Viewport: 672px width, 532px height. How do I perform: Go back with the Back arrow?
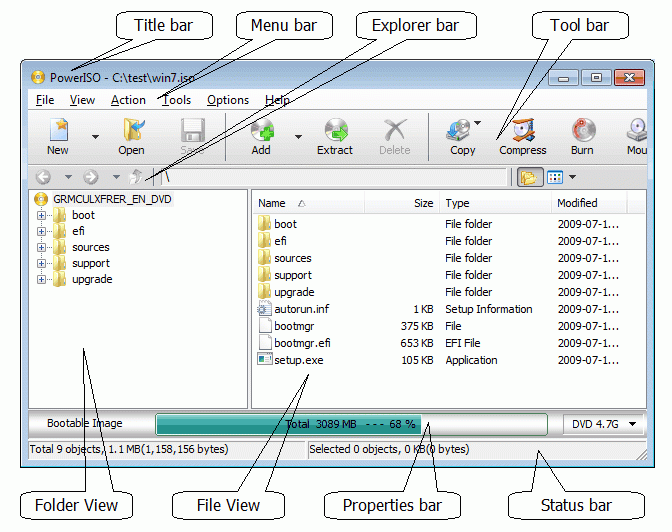pyautogui.click(x=43, y=177)
